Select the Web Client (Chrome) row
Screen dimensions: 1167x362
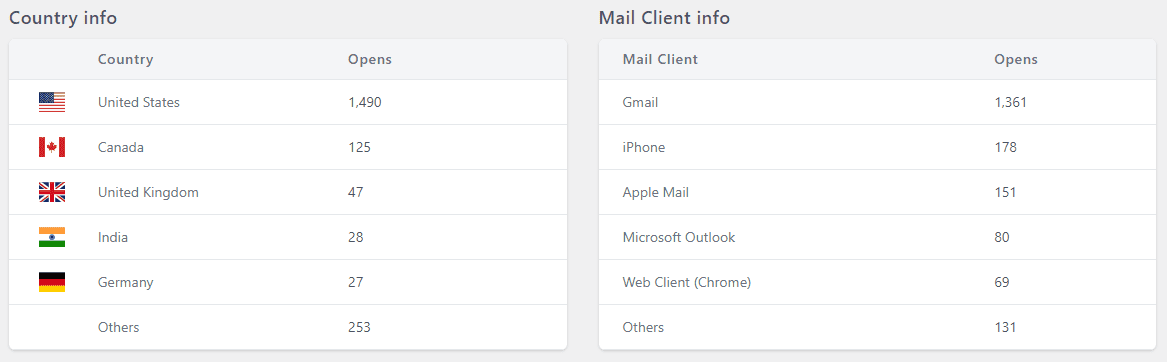click(877, 282)
